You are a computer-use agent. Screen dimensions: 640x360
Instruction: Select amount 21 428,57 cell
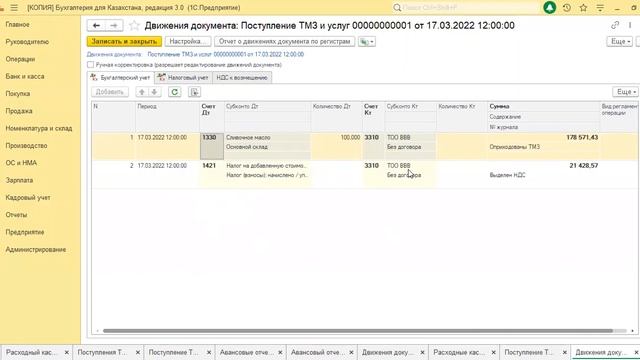coord(543,166)
